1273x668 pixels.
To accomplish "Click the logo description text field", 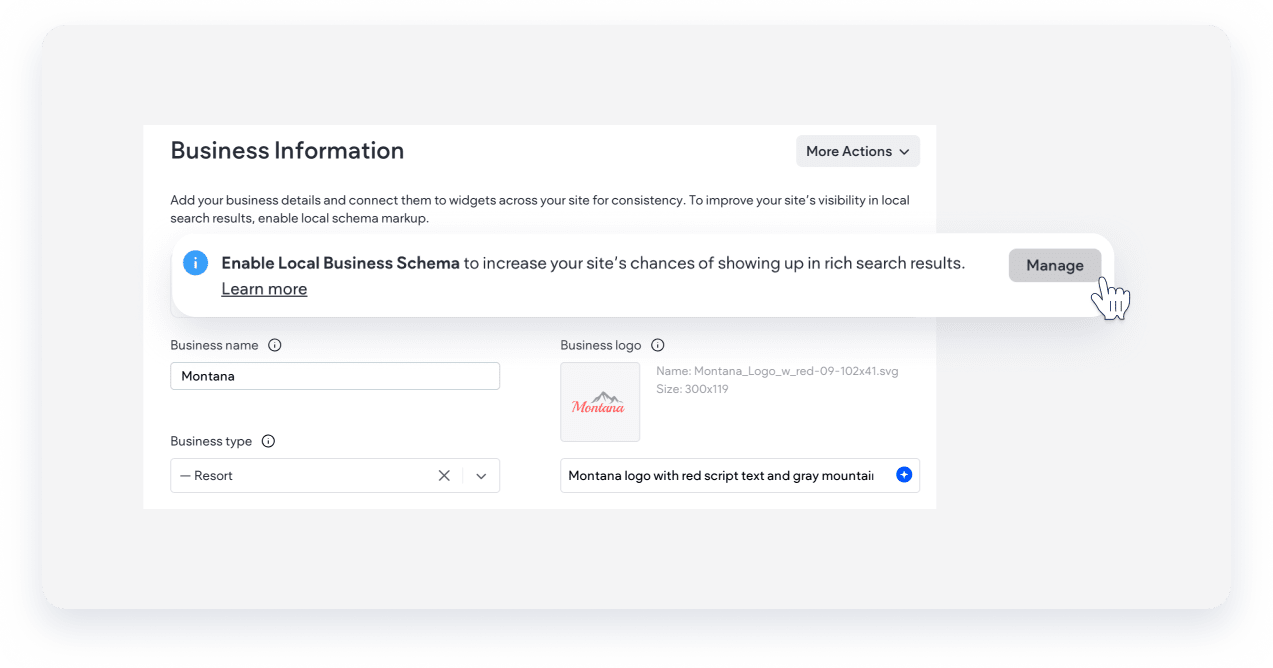I will [x=720, y=474].
